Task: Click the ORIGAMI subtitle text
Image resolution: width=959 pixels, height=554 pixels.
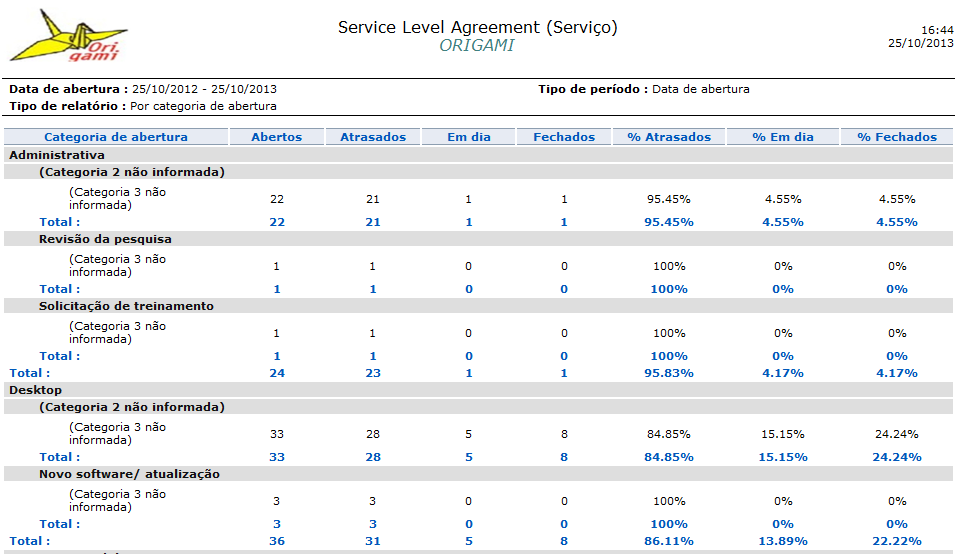Action: click(477, 46)
